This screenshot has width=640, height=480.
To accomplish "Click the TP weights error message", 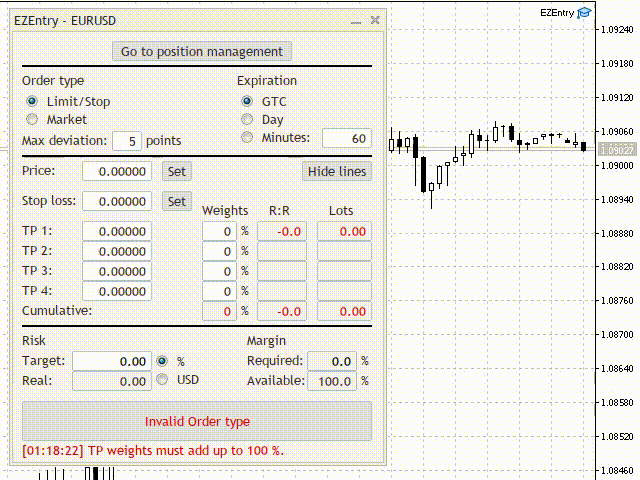I will point(153,451).
